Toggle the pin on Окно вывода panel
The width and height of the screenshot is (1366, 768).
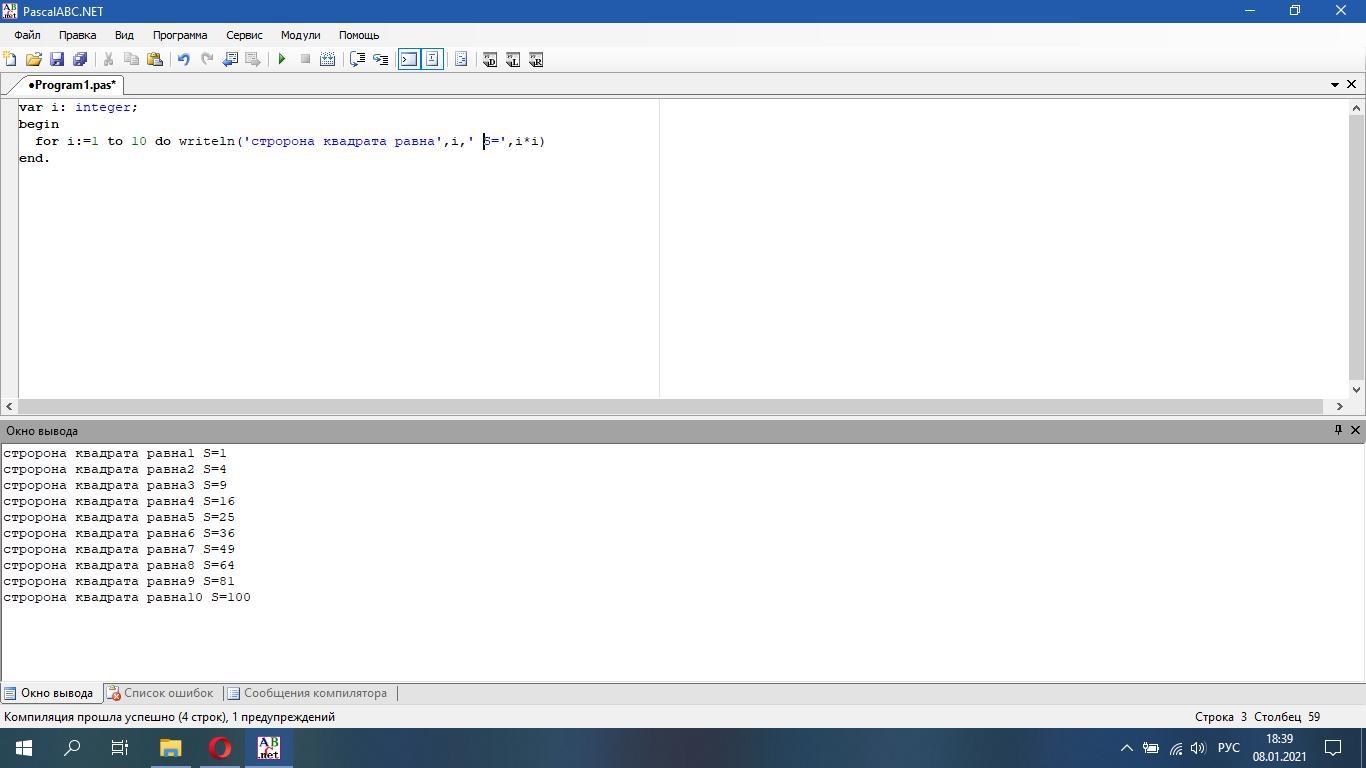pyautogui.click(x=1338, y=430)
